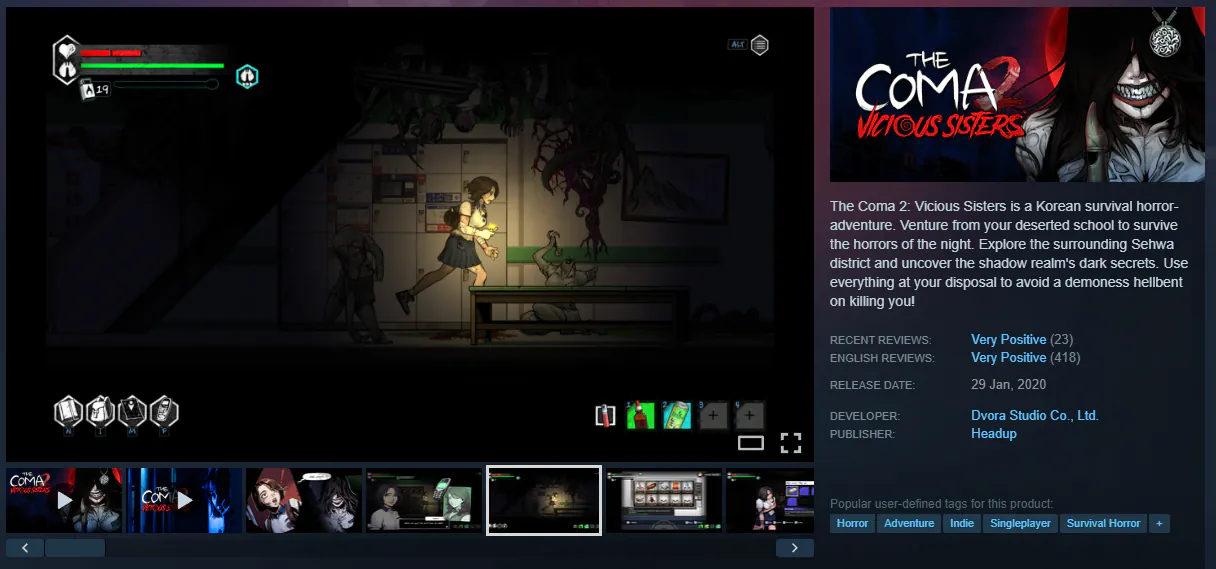This screenshot has width=1216, height=569.
Task: Click empty item slot 4 plus icon
Action: coord(750,415)
